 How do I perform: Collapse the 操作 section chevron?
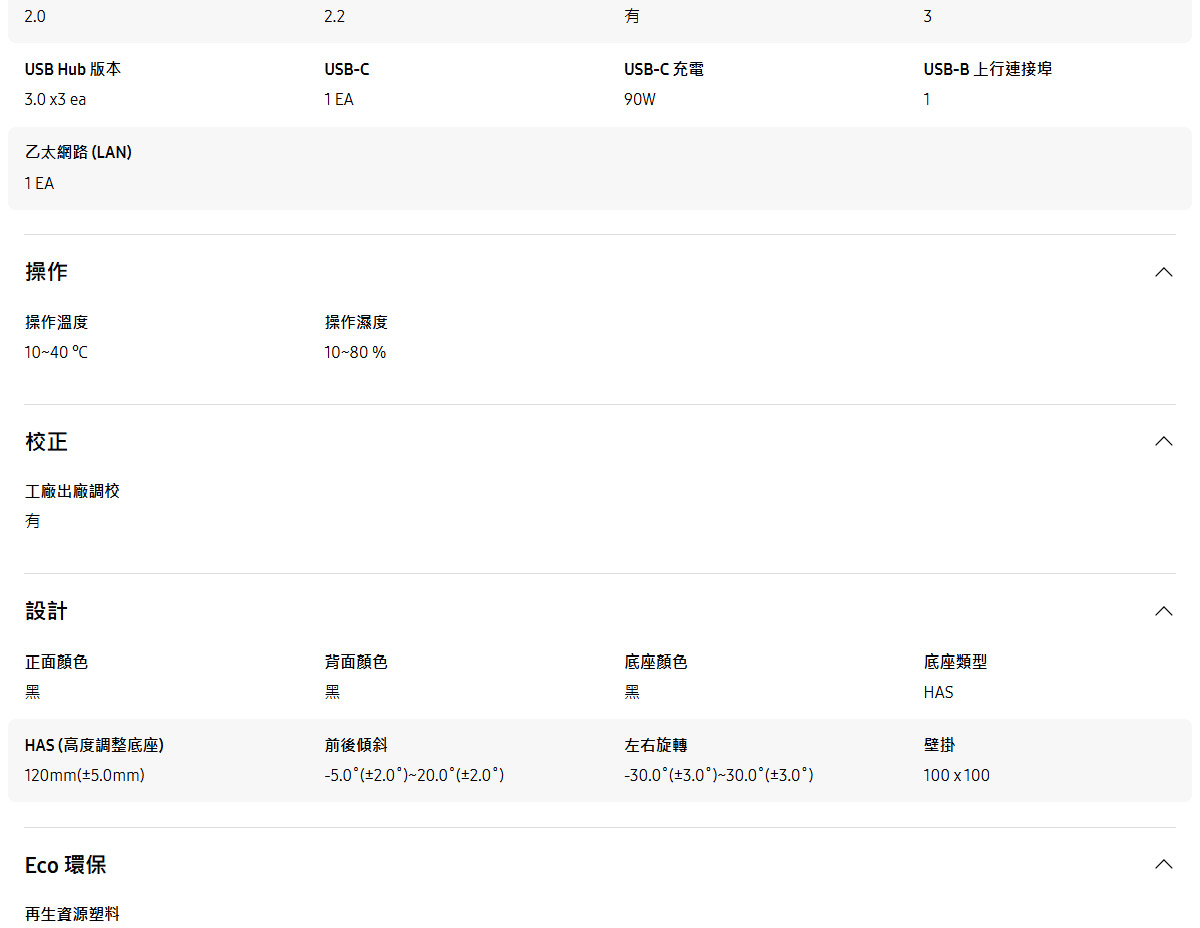1163,271
